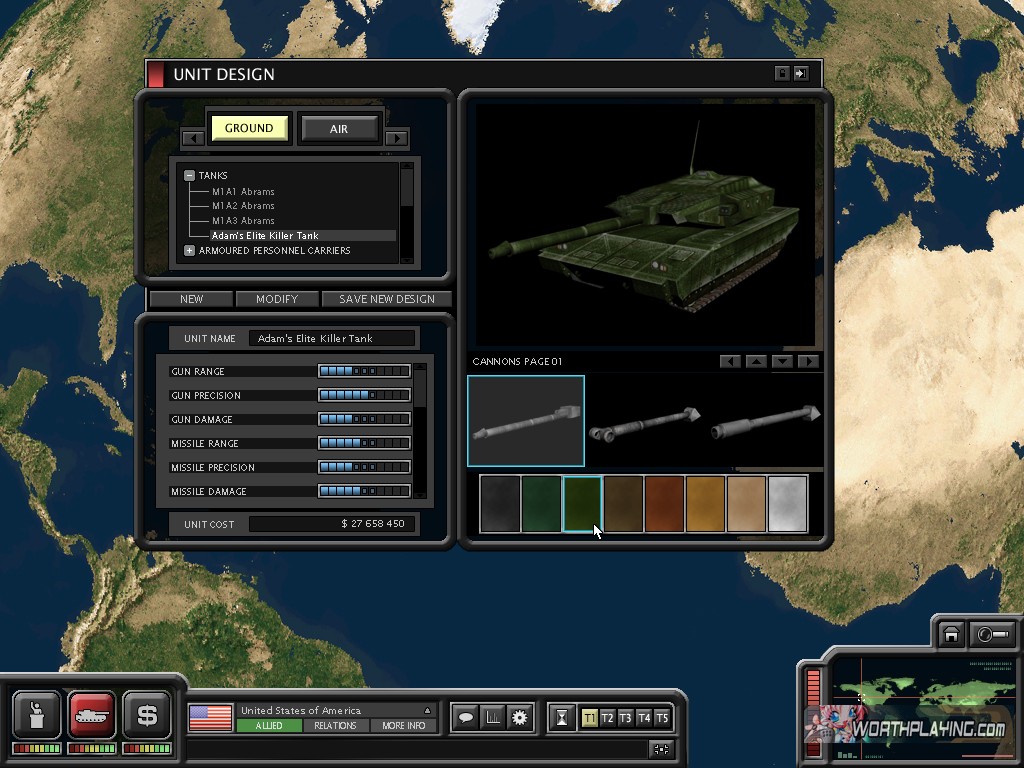Open the political sphere podium icon
This screenshot has height=768, width=1024.
point(37,714)
